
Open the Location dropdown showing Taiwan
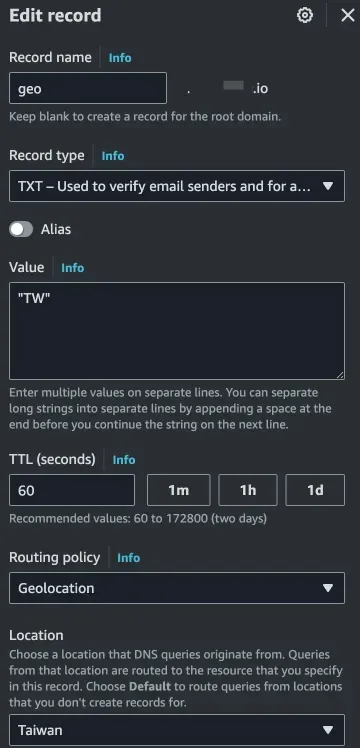click(x=177, y=730)
